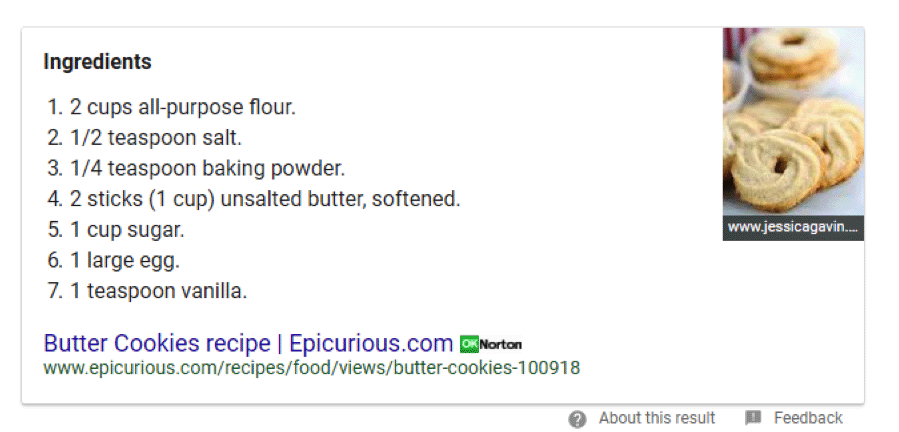This screenshot has width=899, height=432.
Task: Open the butter cookies thumbnail image
Action: coord(793,122)
